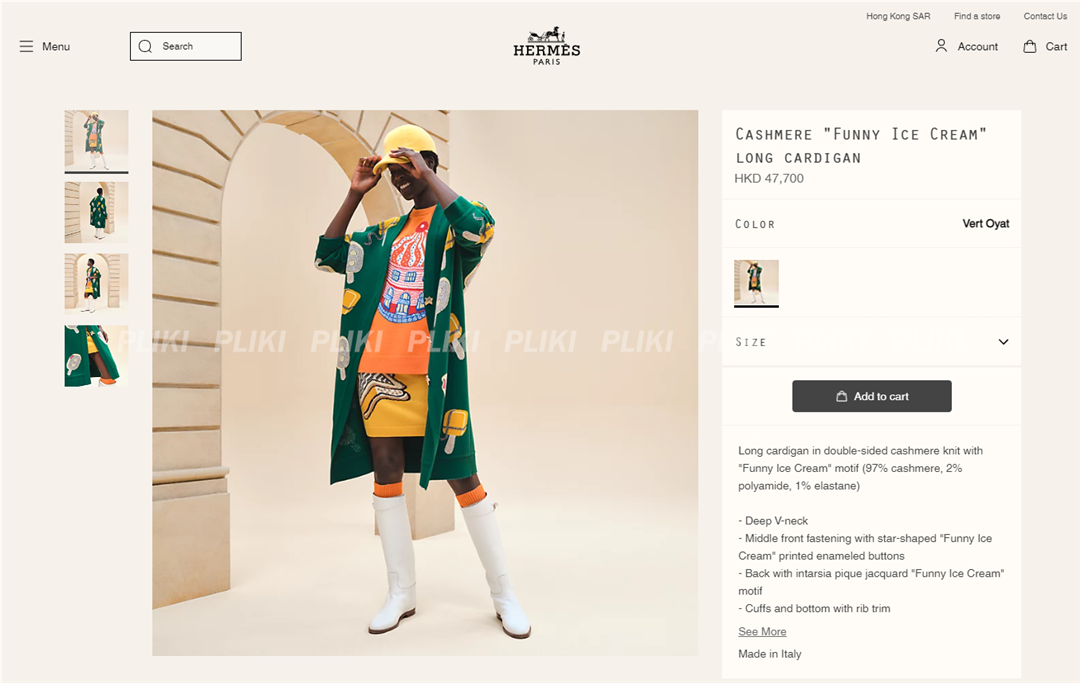Open the Hong Kong SAR region selector
1080x683 pixels.
pos(898,16)
